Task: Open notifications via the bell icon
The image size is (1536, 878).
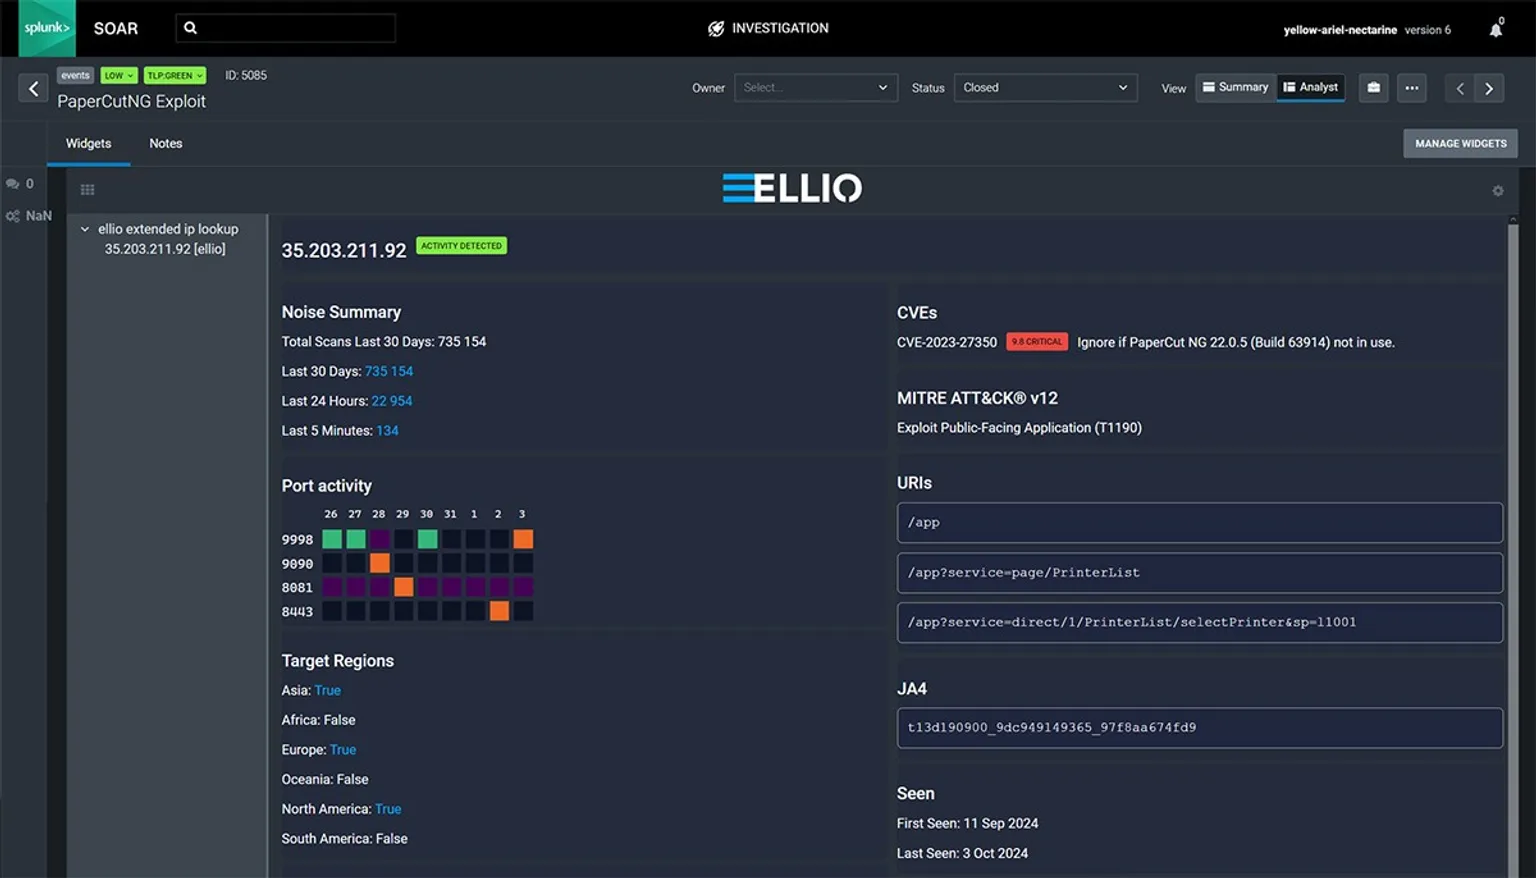Action: tap(1495, 29)
